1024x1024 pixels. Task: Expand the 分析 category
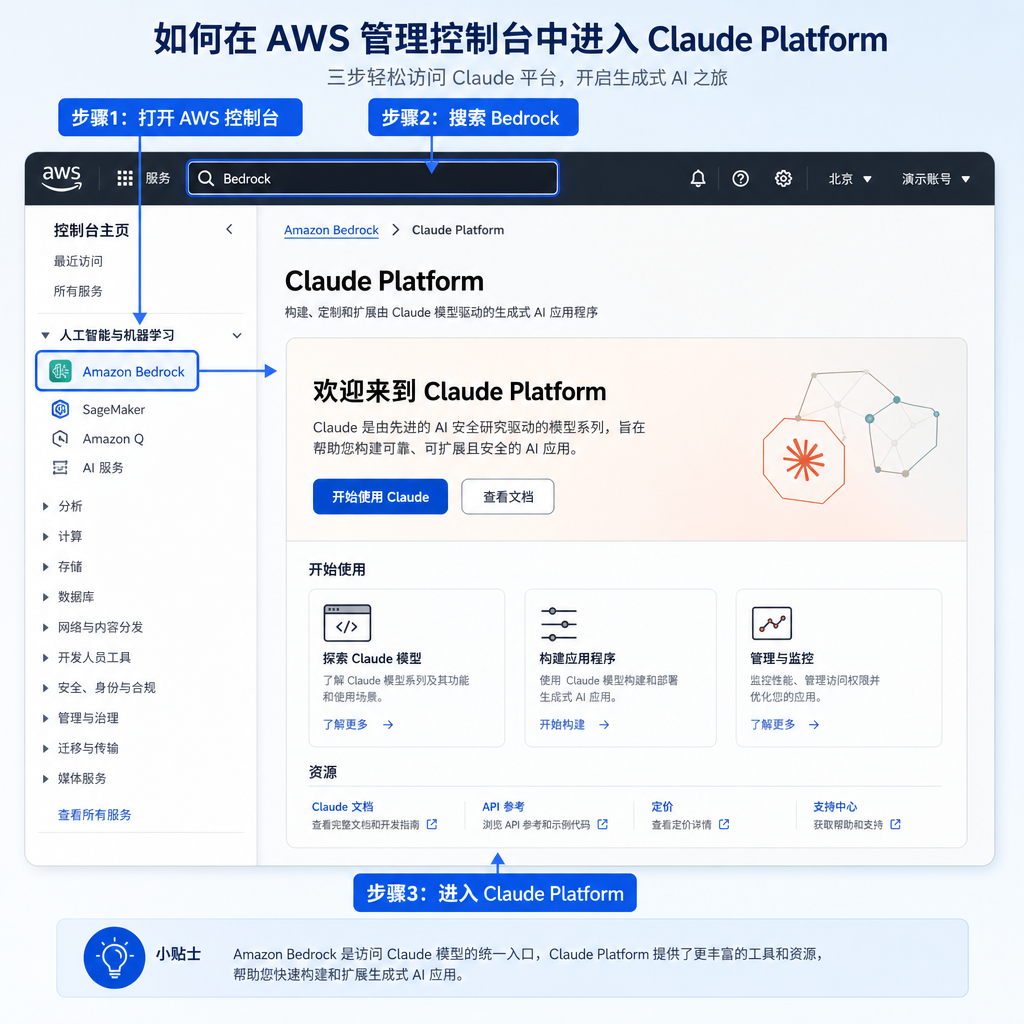click(45, 506)
